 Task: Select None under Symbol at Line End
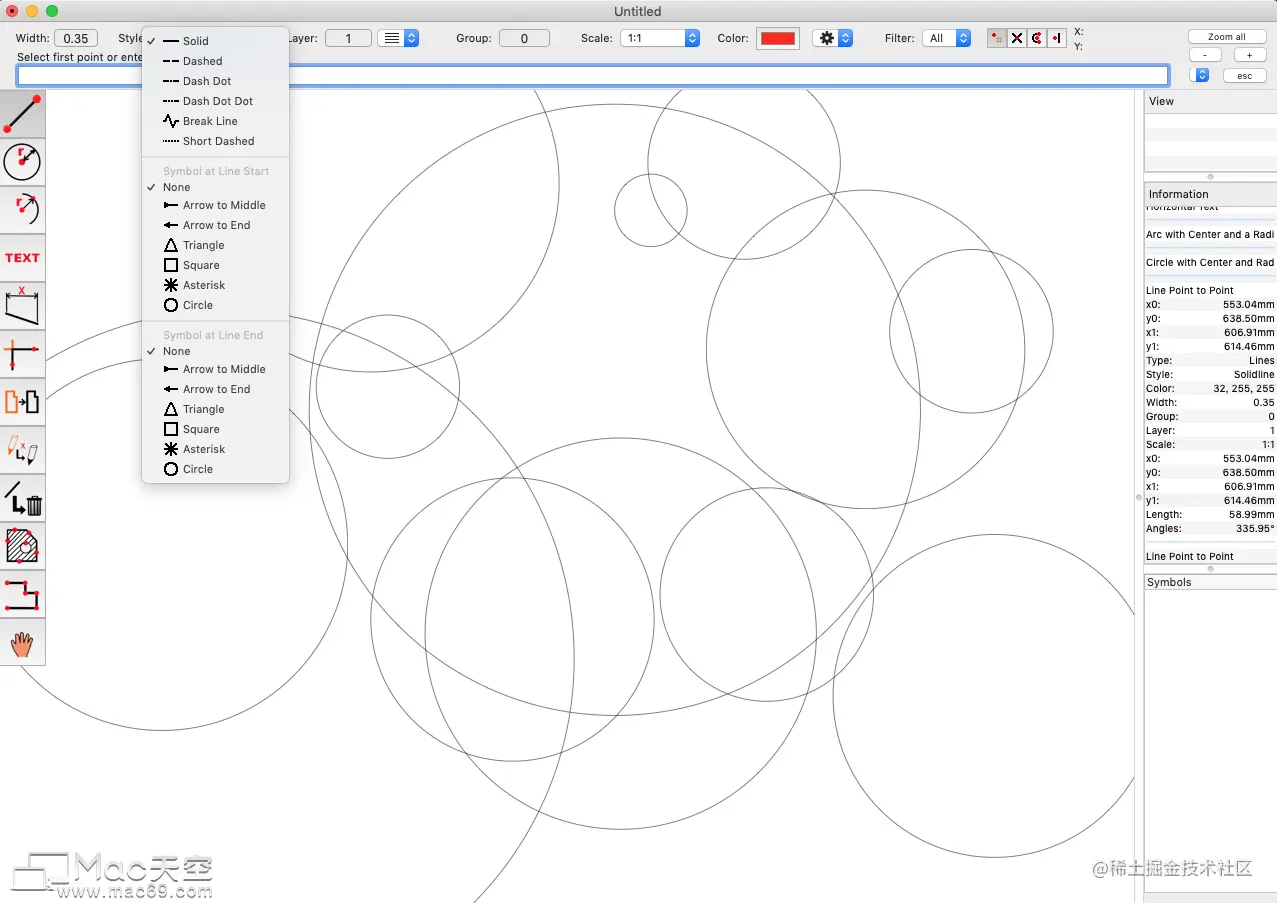click(x=215, y=351)
